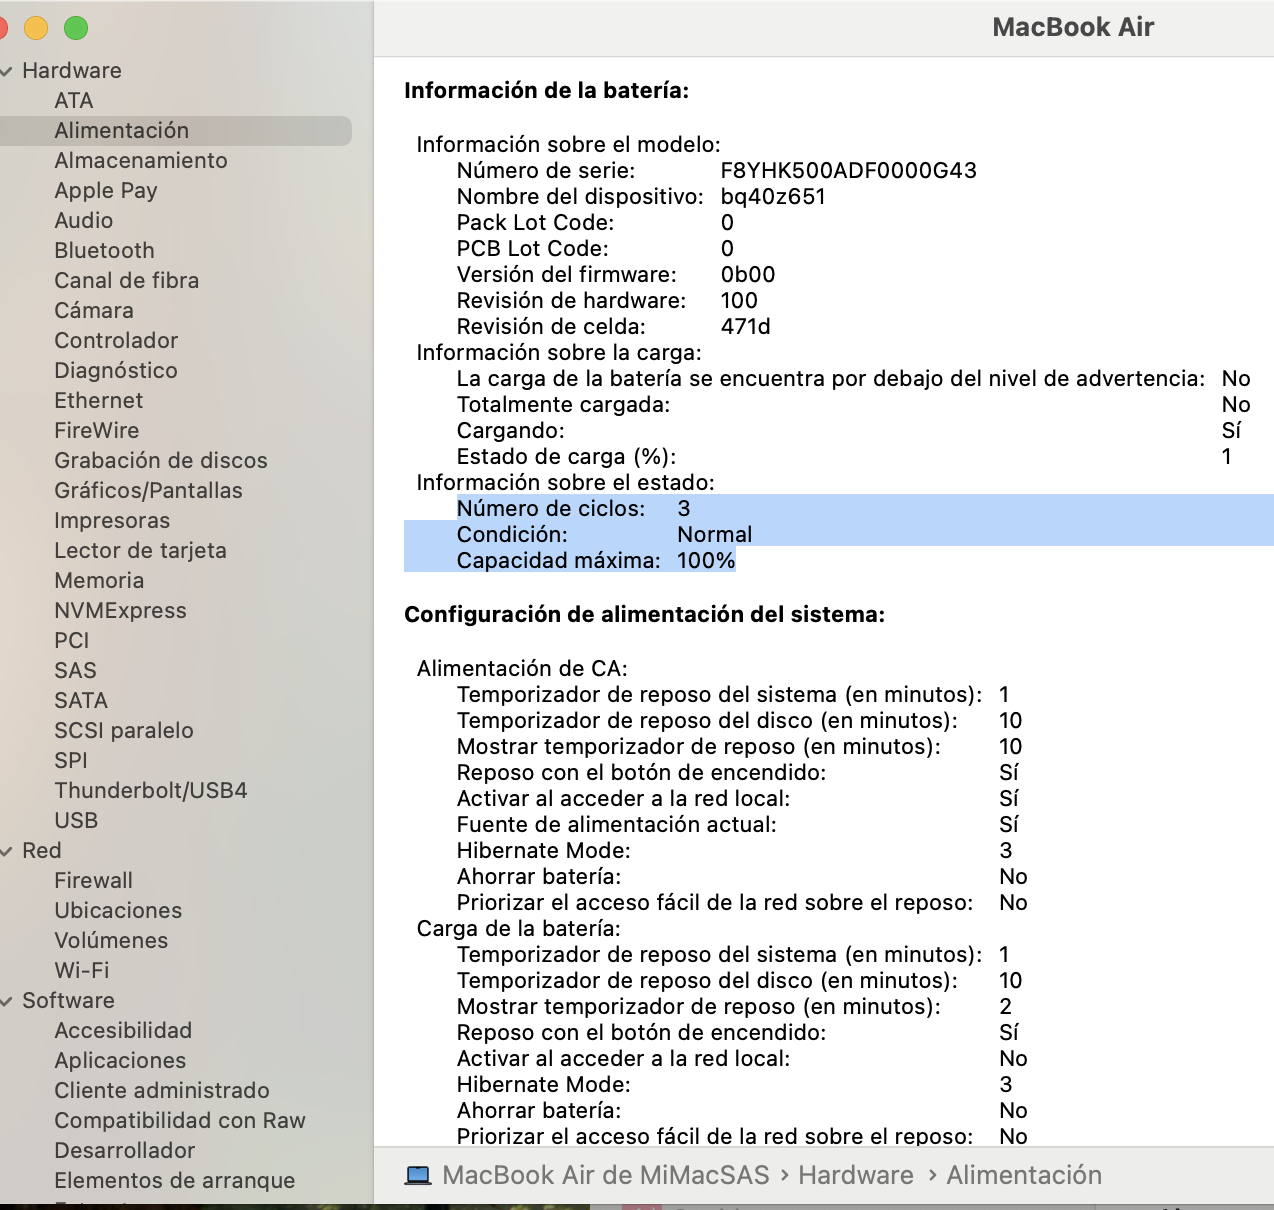Click Hardware in the bottom path bar

(x=855, y=1175)
